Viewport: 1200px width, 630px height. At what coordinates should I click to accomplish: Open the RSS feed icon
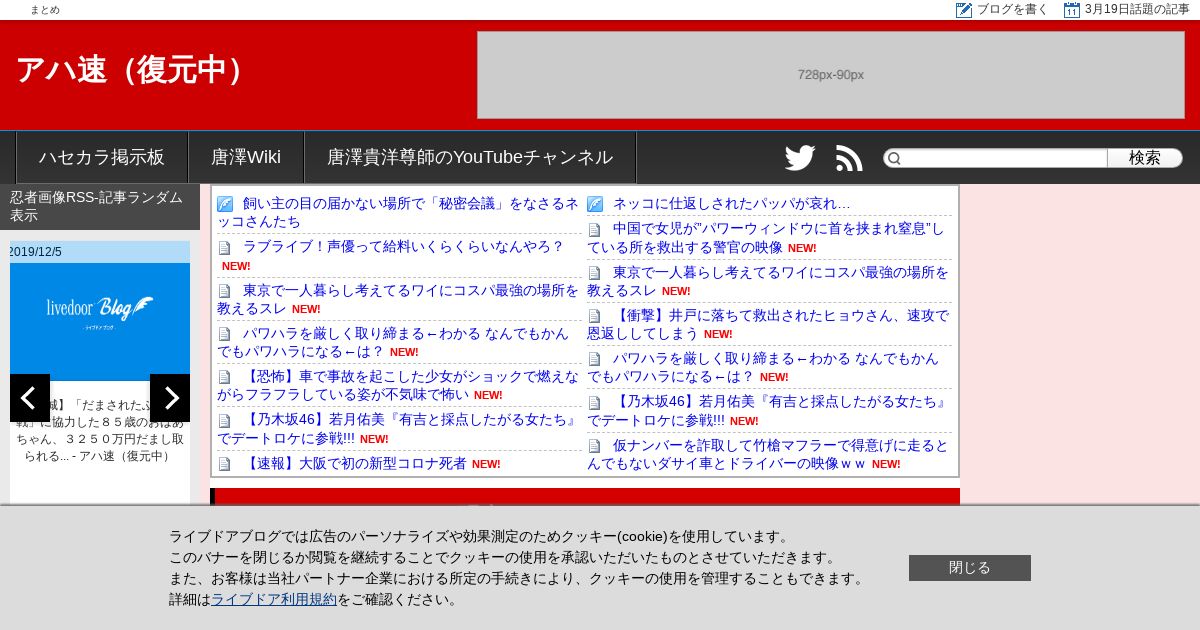(849, 158)
